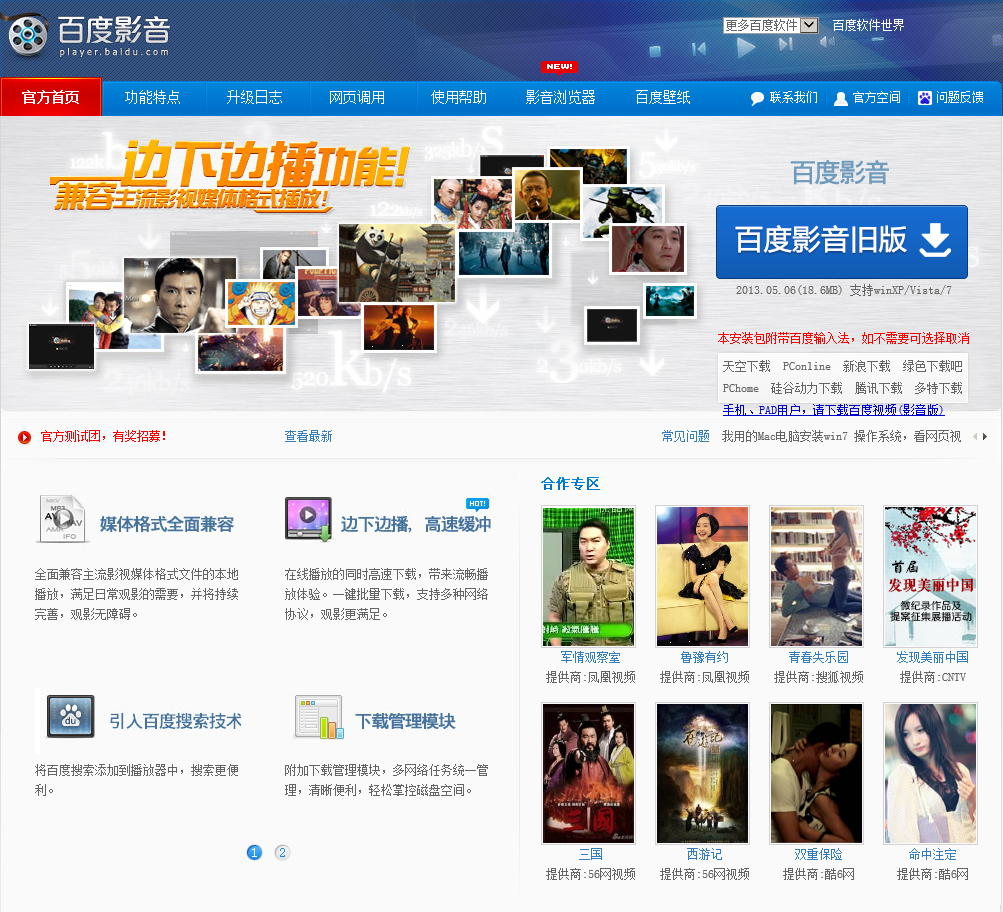Click the media file format icon
The image size is (1003, 912).
pos(62,519)
